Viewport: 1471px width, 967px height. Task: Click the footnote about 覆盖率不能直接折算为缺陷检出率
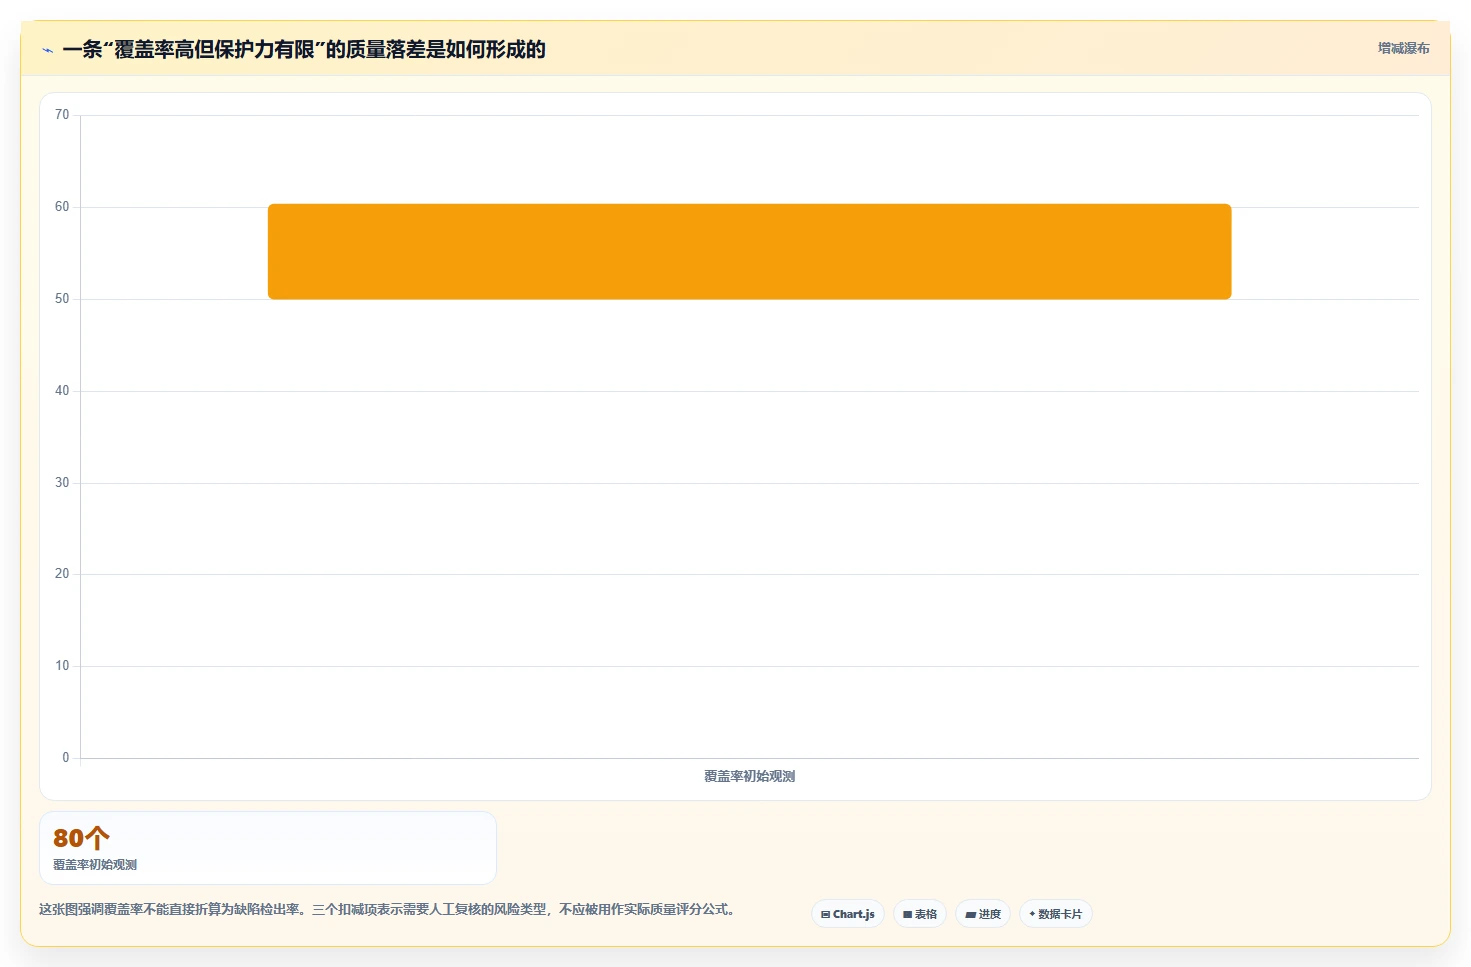click(388, 909)
